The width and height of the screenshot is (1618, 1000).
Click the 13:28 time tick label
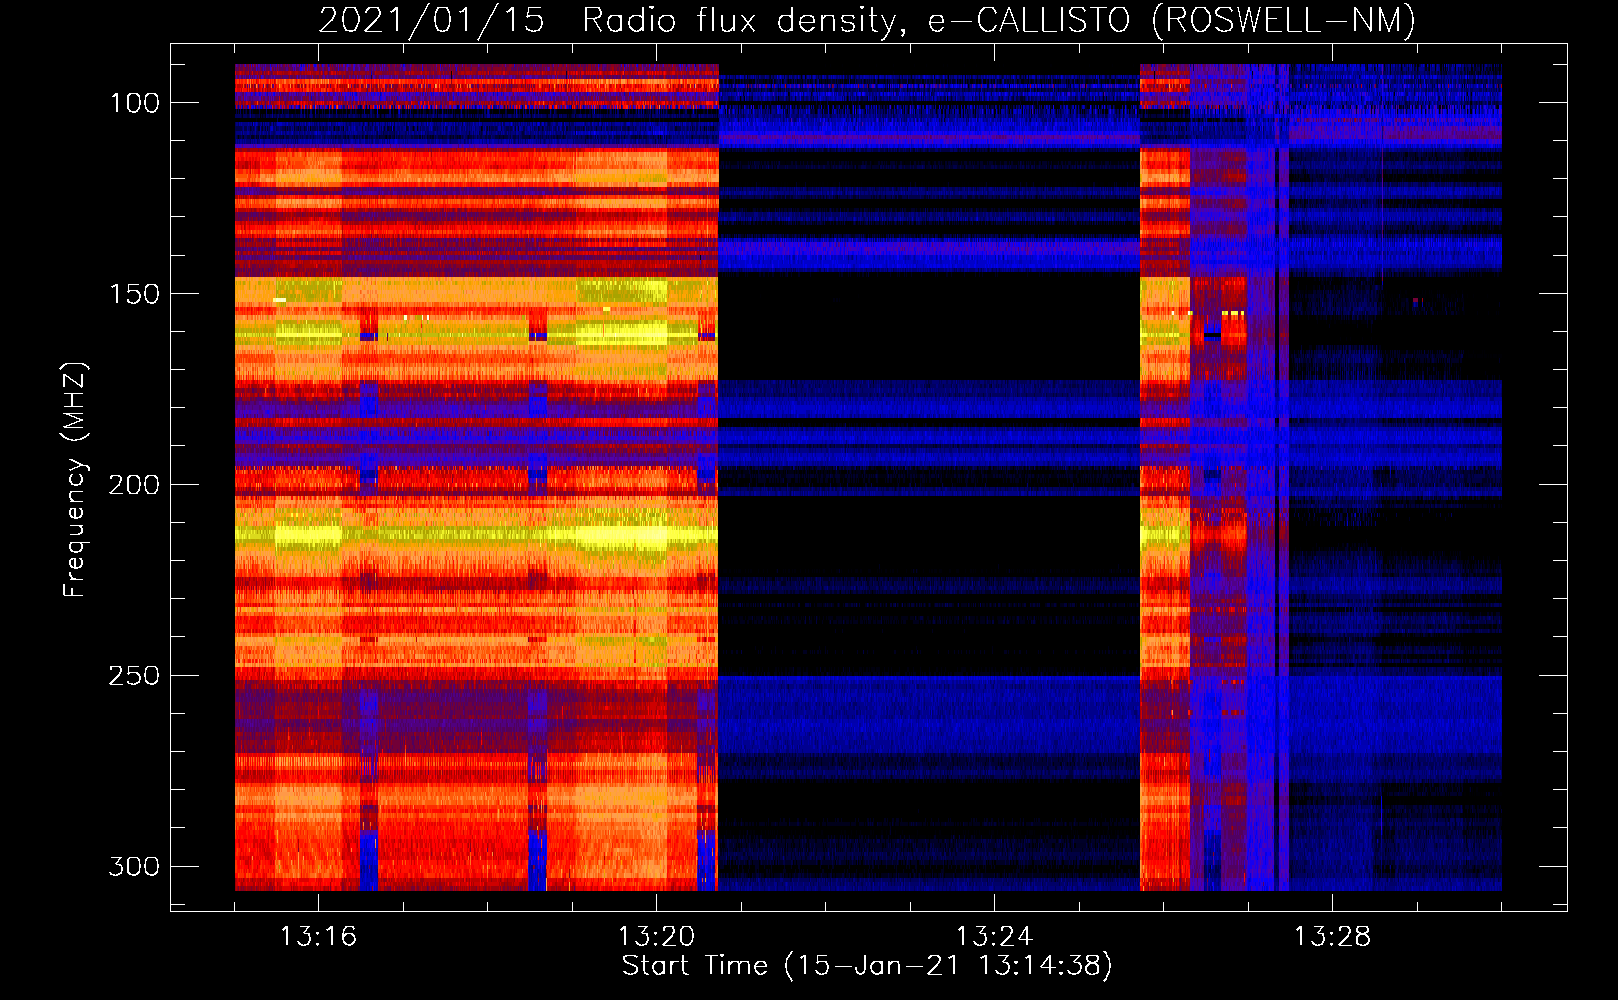[1332, 937]
